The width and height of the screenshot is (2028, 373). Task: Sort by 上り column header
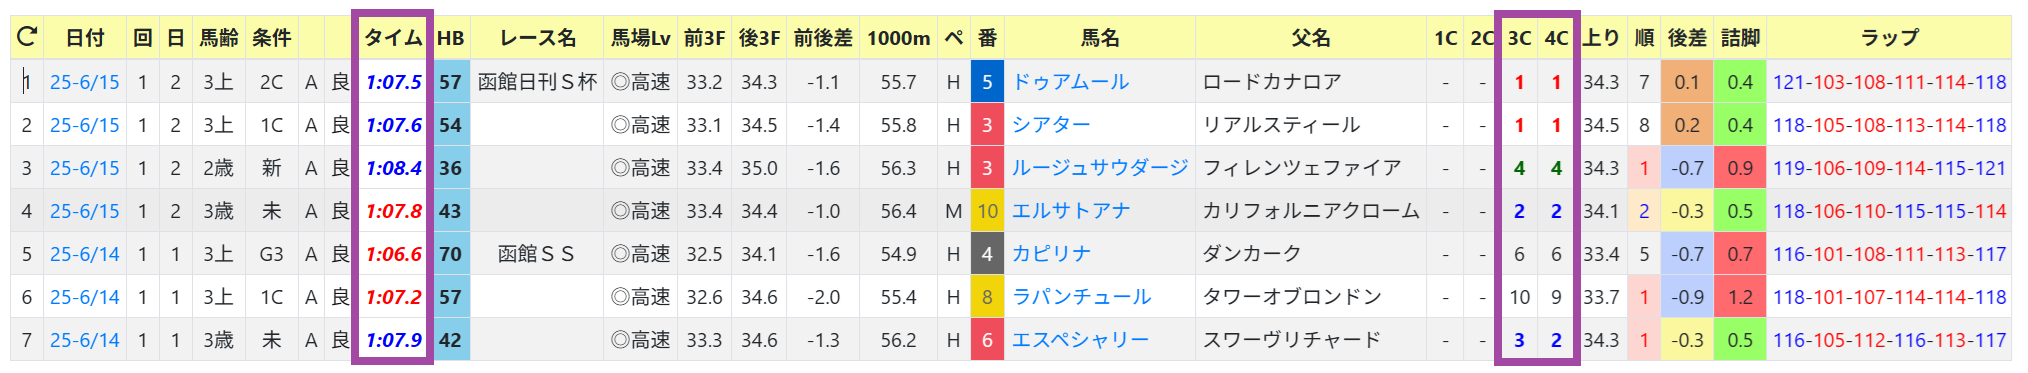1601,38
